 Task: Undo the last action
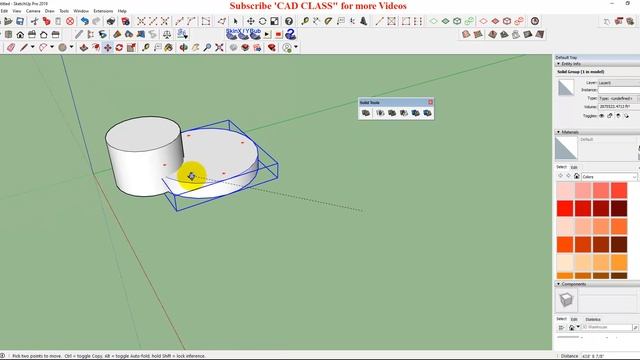tap(84, 21)
